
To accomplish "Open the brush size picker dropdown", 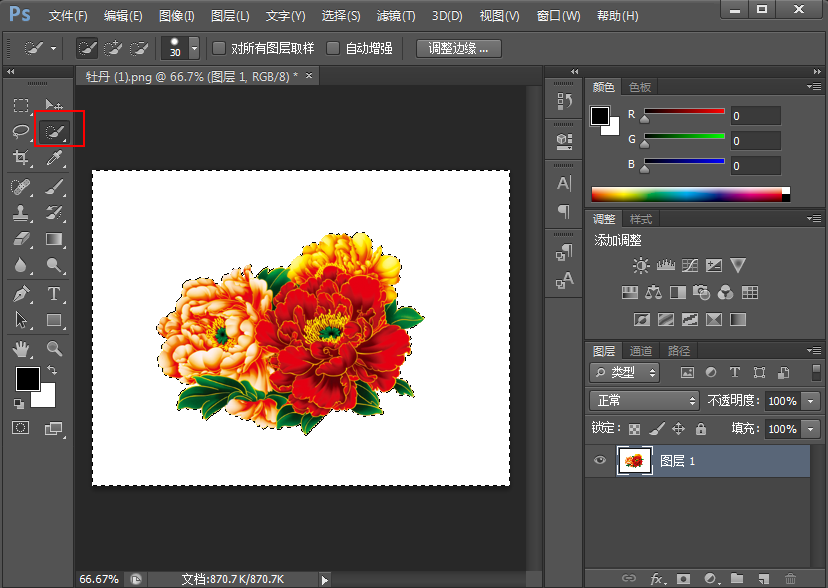I will point(194,49).
